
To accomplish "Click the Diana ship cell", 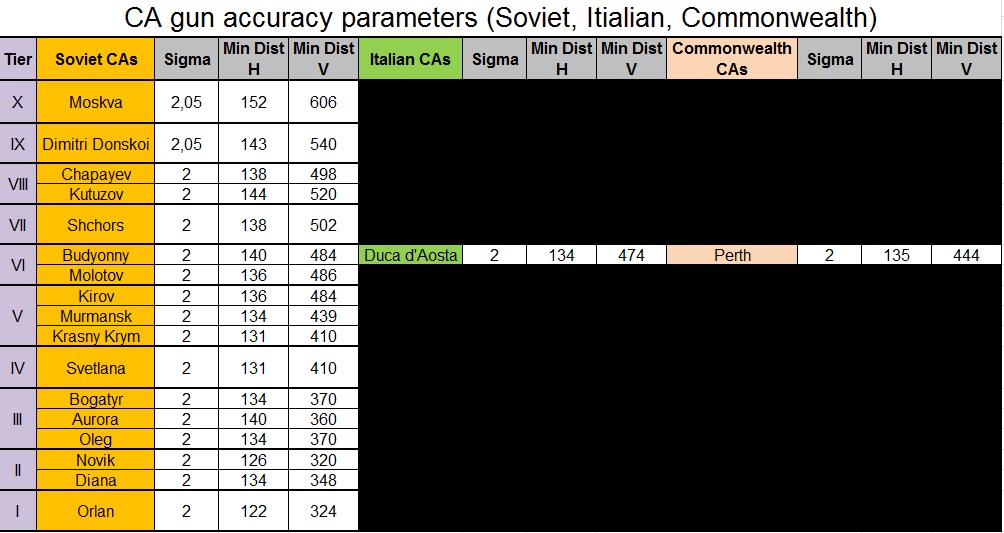I will click(x=95, y=480).
